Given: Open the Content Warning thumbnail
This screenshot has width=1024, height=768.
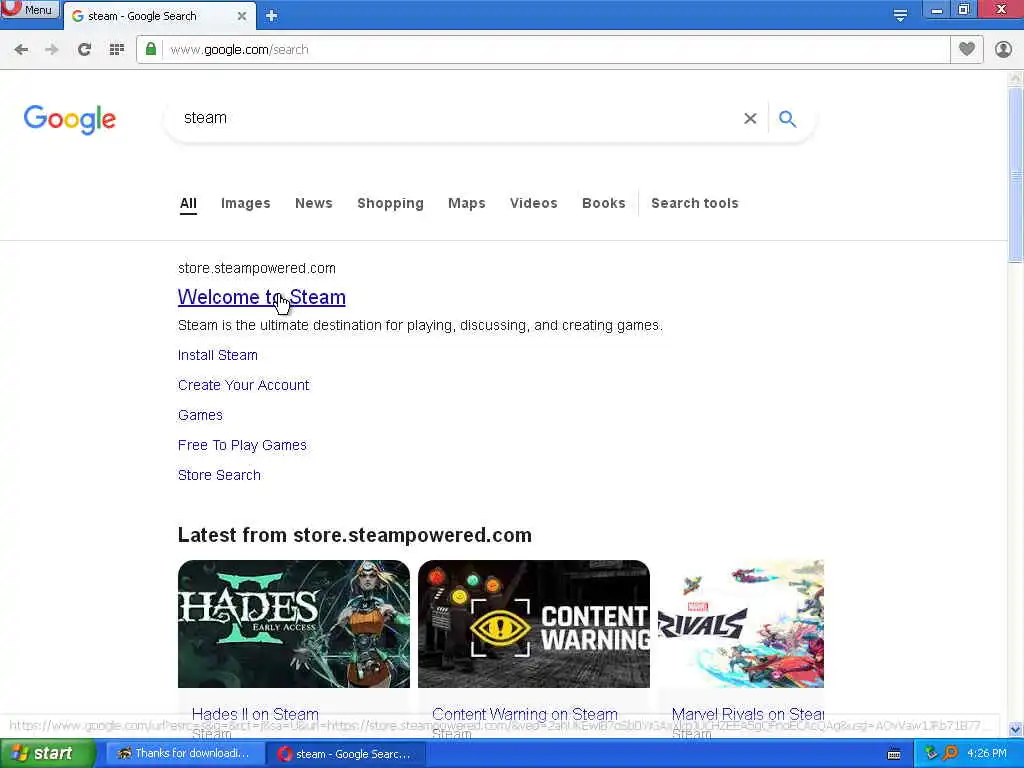Looking at the screenshot, I should [534, 624].
